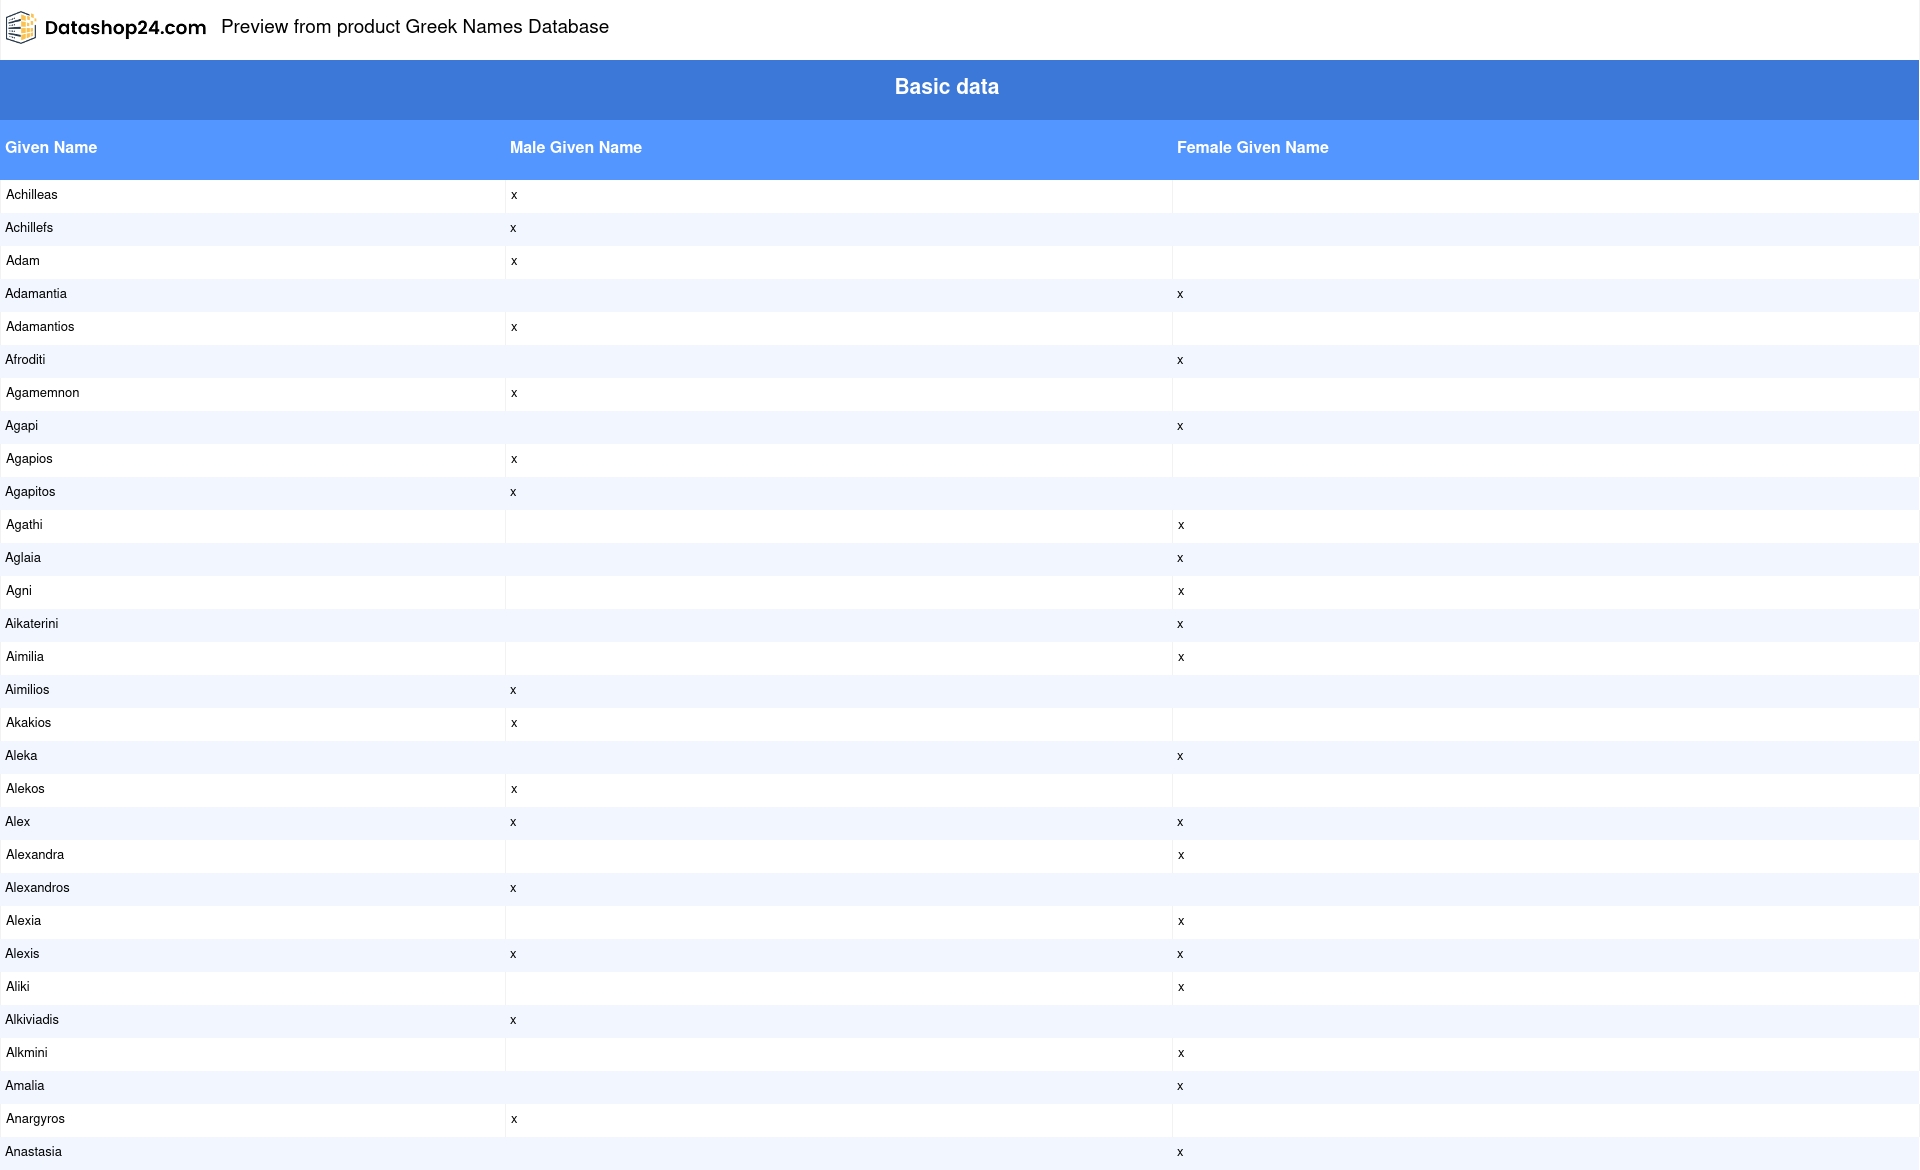Click the male 'x' mark in Adam row
Image resolution: width=1920 pixels, height=1170 pixels.
click(x=514, y=262)
